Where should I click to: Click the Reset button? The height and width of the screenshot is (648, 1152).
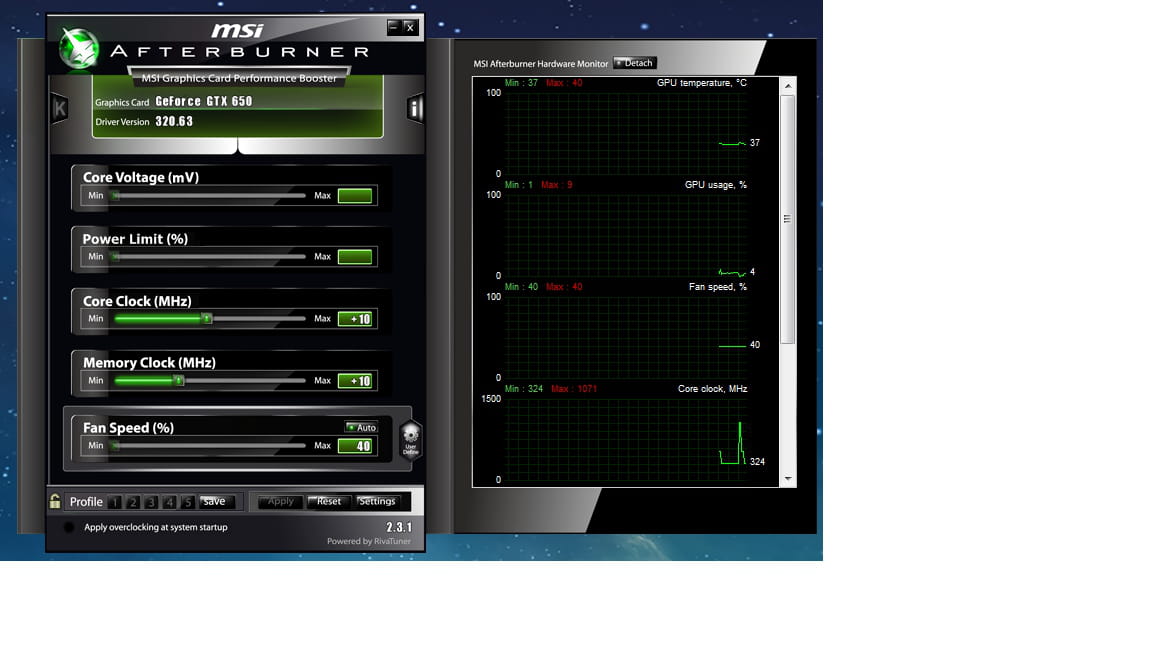[x=328, y=502]
